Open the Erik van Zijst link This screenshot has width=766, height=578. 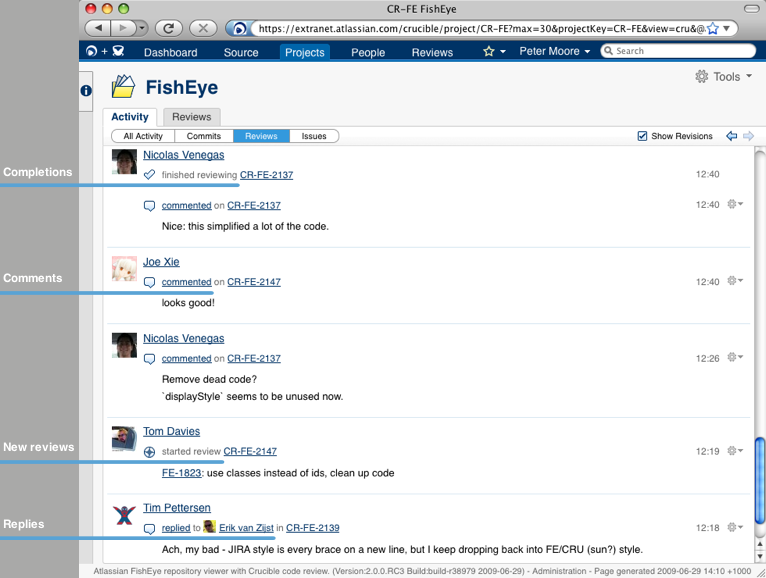coord(246,528)
